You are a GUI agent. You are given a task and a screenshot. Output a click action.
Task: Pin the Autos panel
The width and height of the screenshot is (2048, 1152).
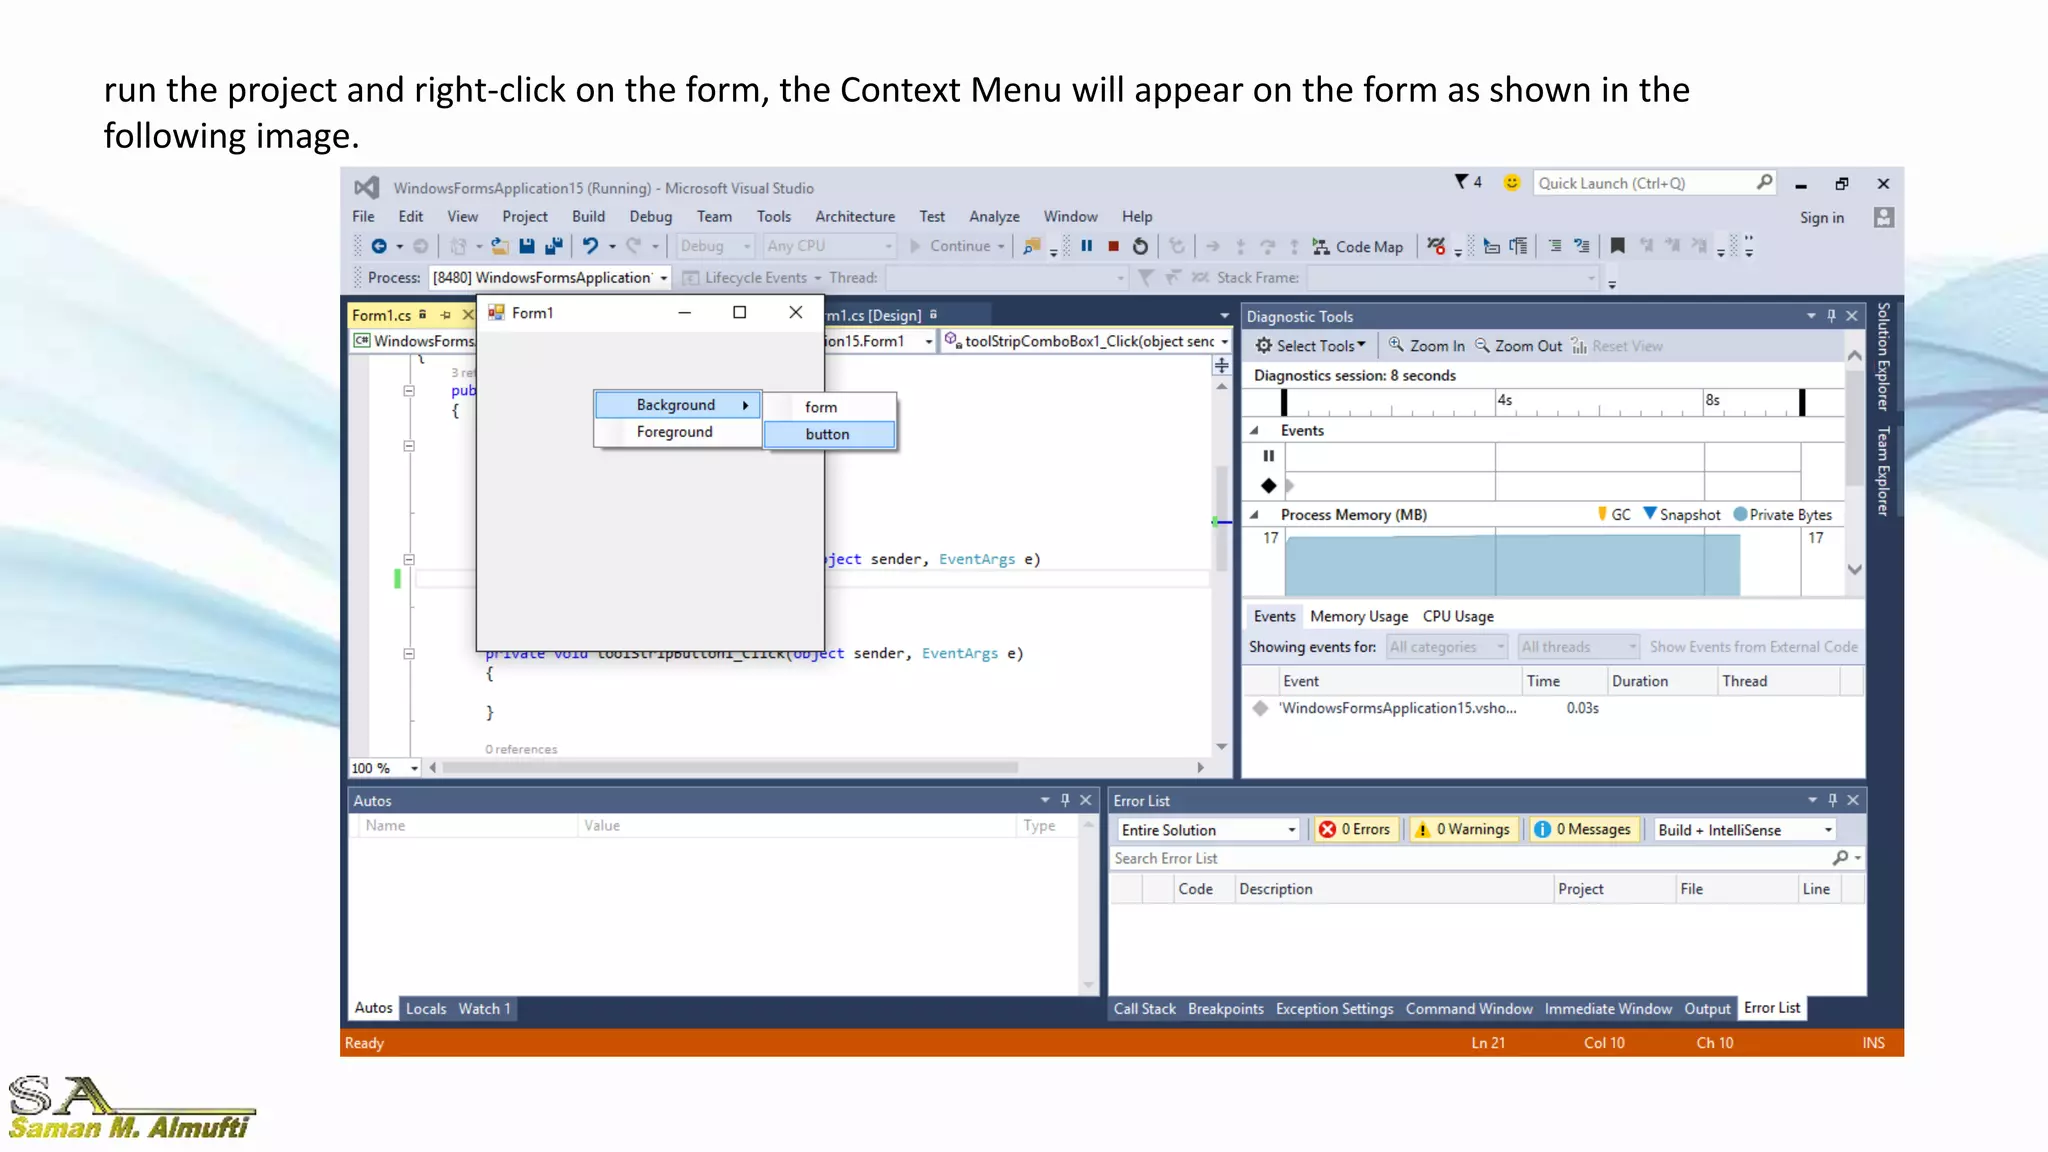[x=1065, y=800]
